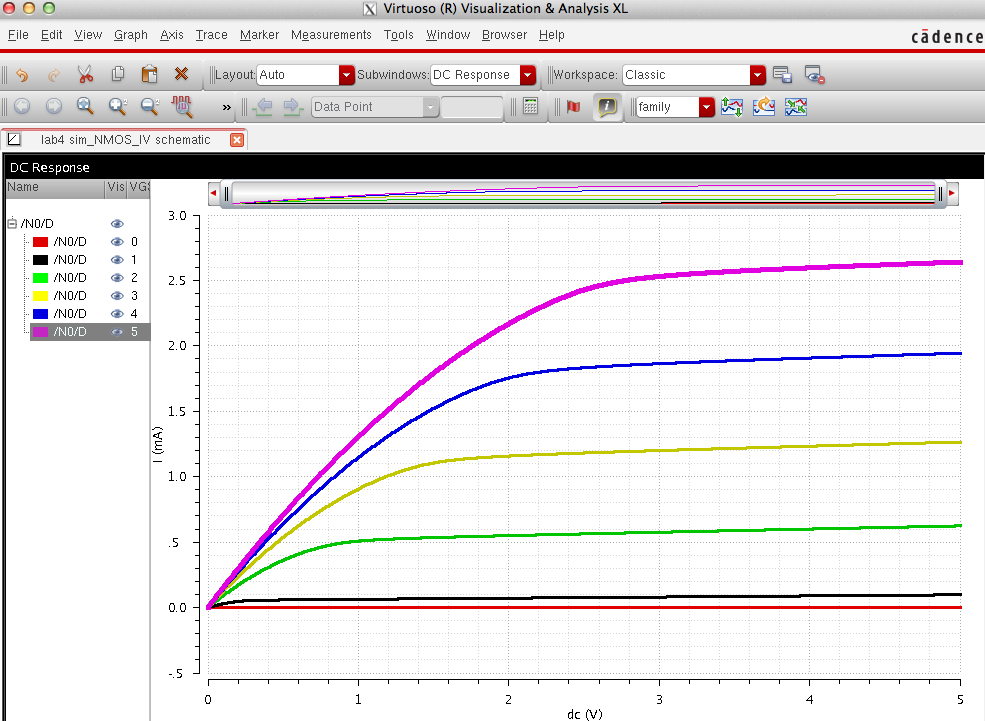The width and height of the screenshot is (985, 721).
Task: Click the yellow color swatch for VGS 3
Action: click(x=41, y=296)
